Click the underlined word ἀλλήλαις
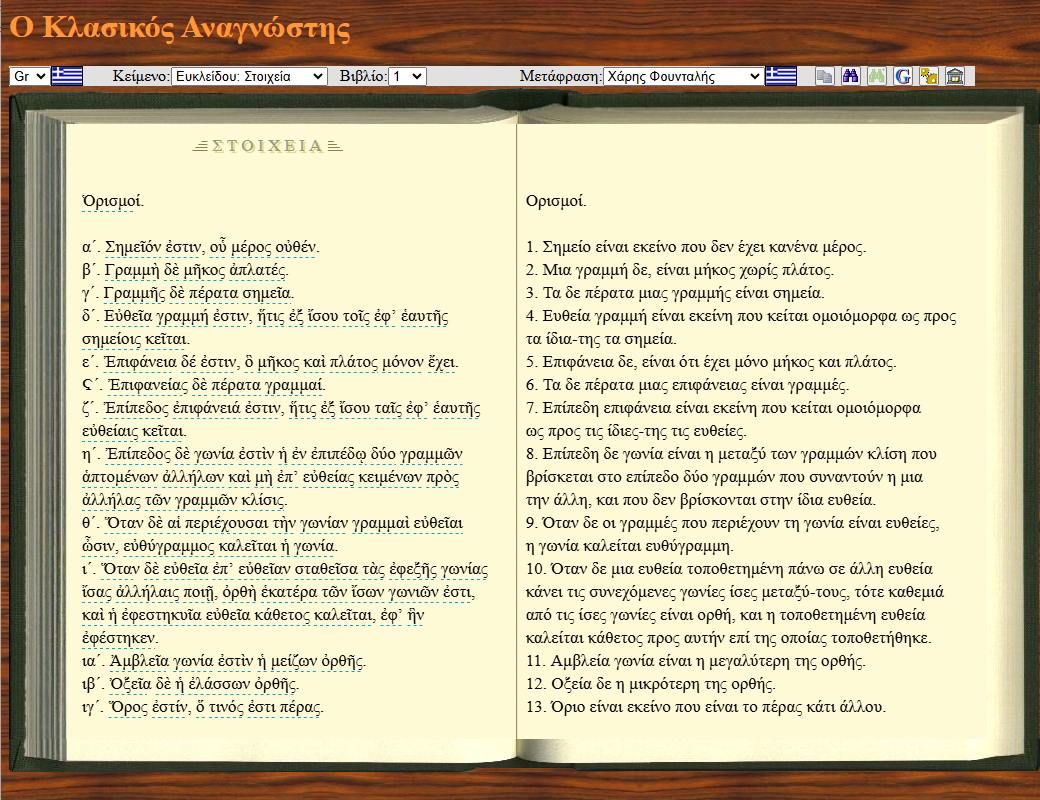Viewport: 1040px width, 800px height. (x=148, y=592)
